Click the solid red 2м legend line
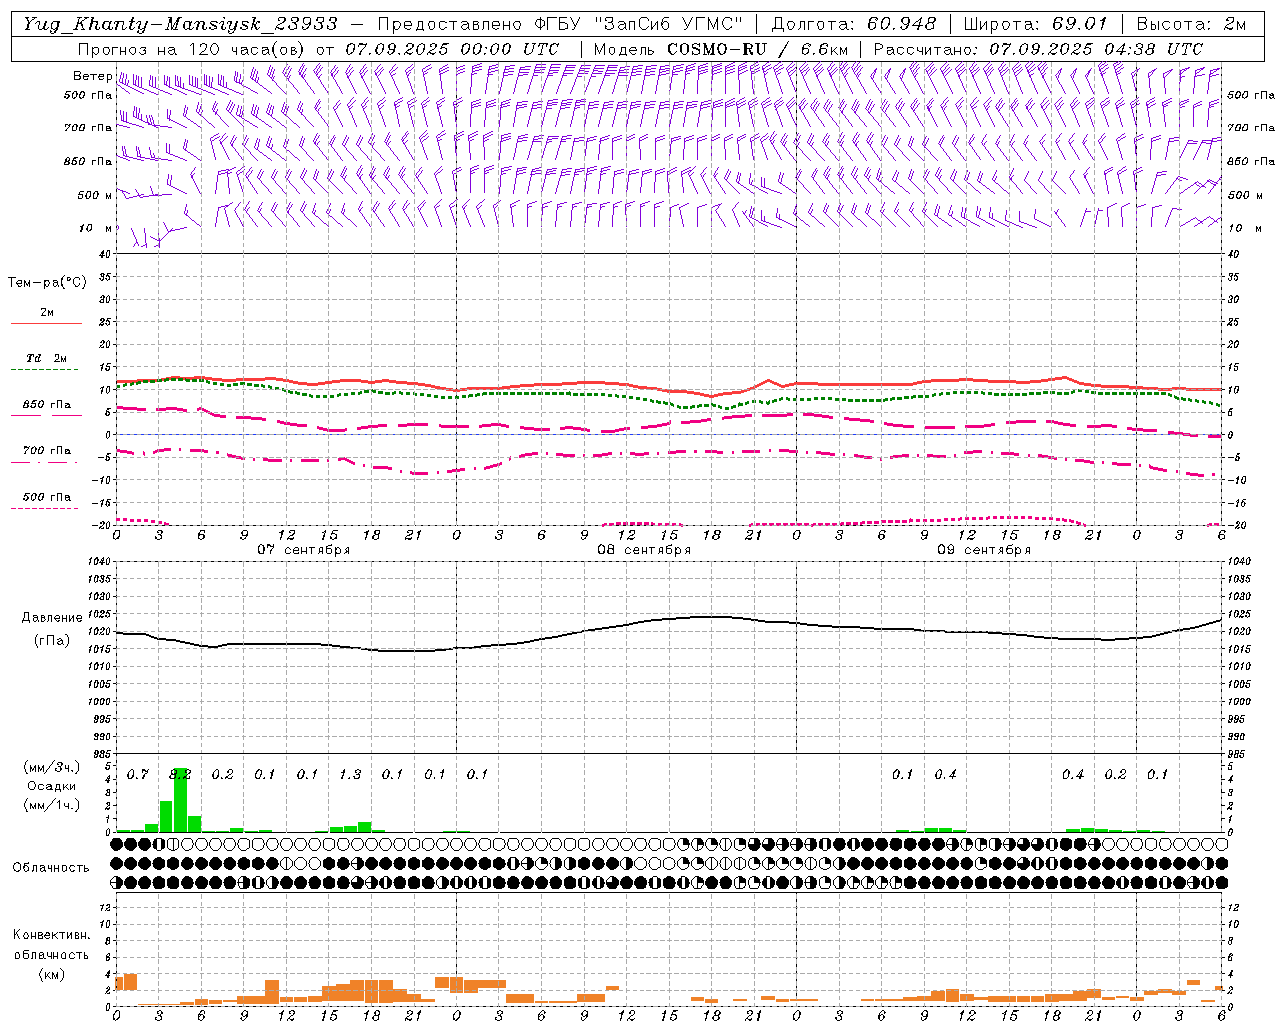The image size is (1280, 1024). tap(47, 323)
